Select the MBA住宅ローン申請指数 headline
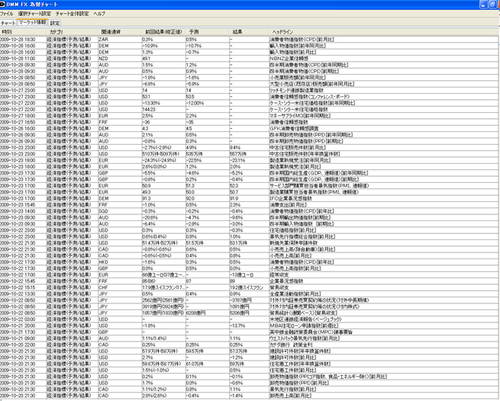The image size is (500, 401). (x=304, y=326)
